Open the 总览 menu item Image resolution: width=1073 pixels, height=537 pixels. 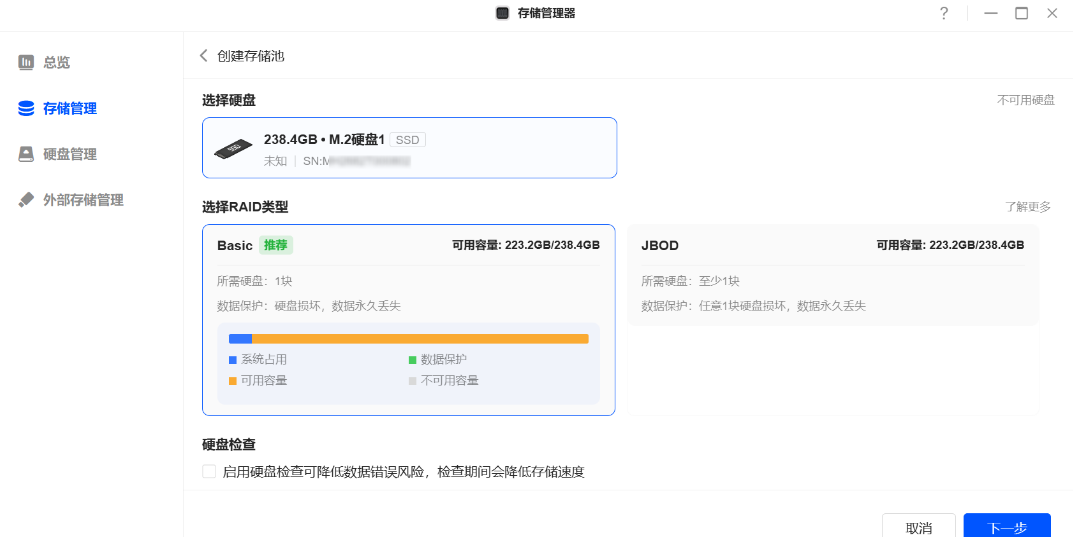click(57, 62)
